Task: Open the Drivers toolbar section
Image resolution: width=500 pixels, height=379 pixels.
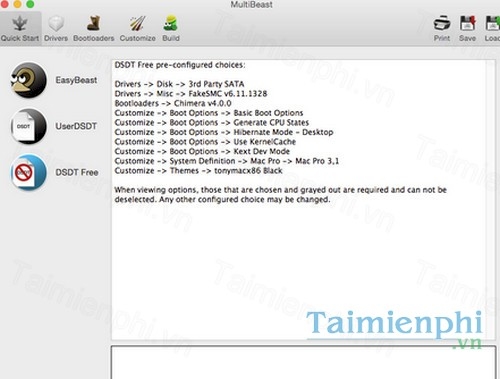Action: (56, 28)
